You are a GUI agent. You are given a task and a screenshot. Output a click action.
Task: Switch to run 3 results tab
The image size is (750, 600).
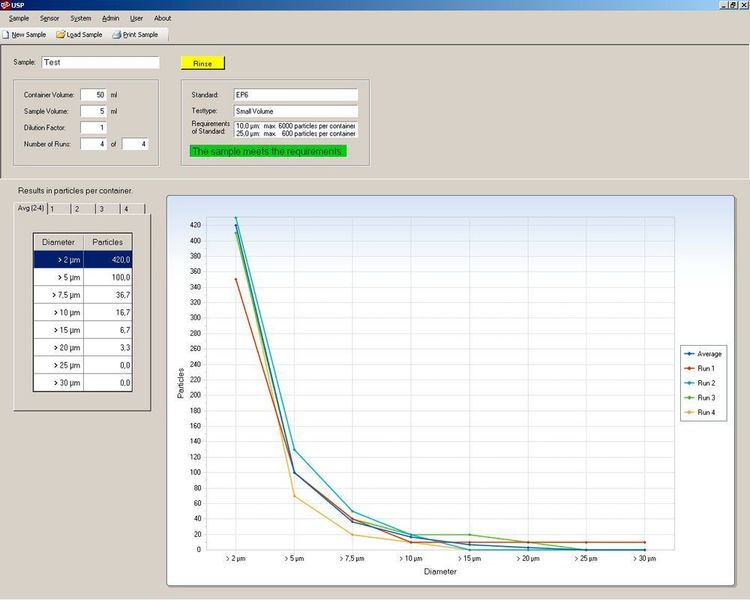click(109, 209)
